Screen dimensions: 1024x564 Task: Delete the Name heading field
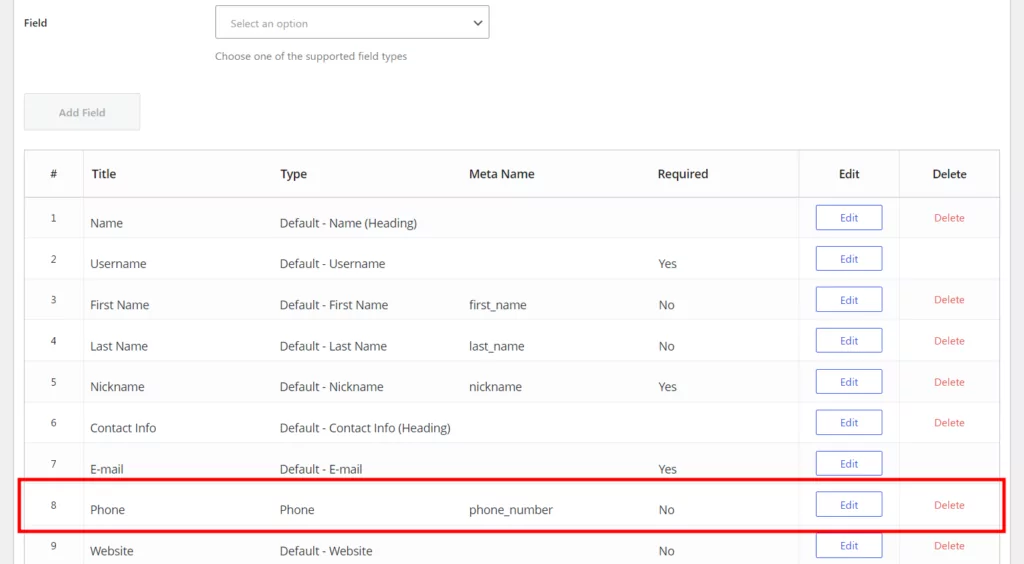[949, 218]
